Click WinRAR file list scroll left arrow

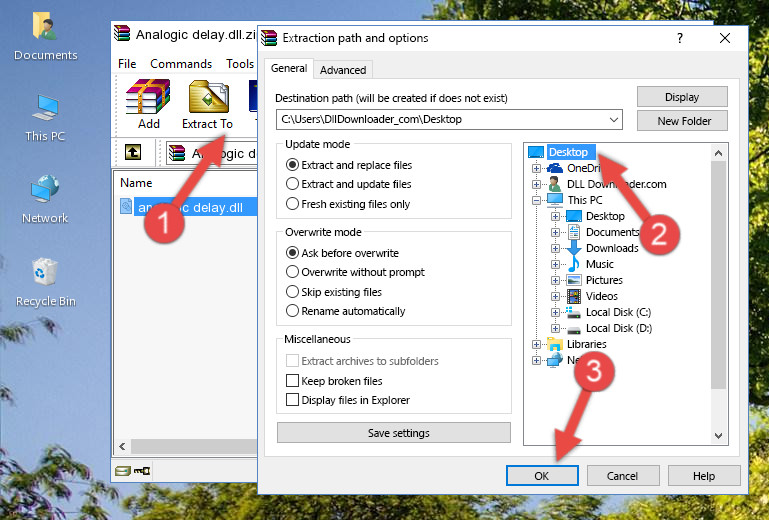[x=122, y=446]
